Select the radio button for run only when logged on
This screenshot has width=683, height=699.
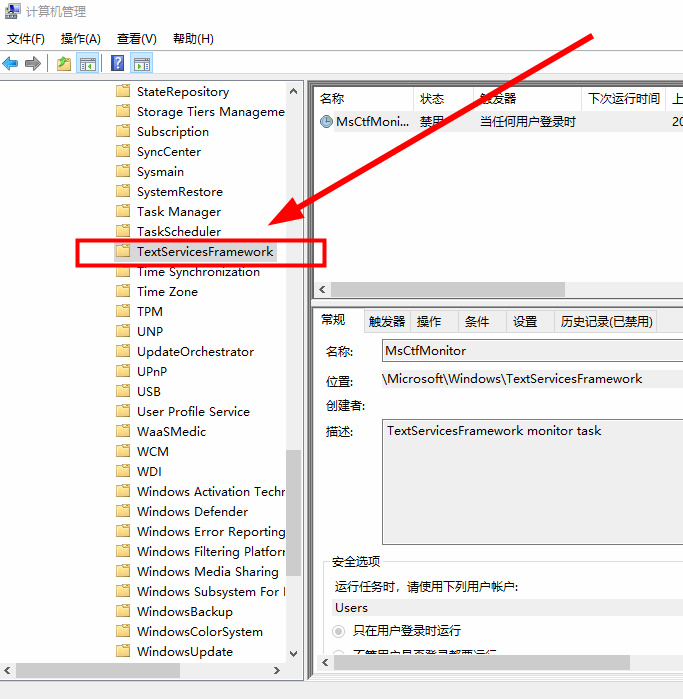tap(340, 631)
